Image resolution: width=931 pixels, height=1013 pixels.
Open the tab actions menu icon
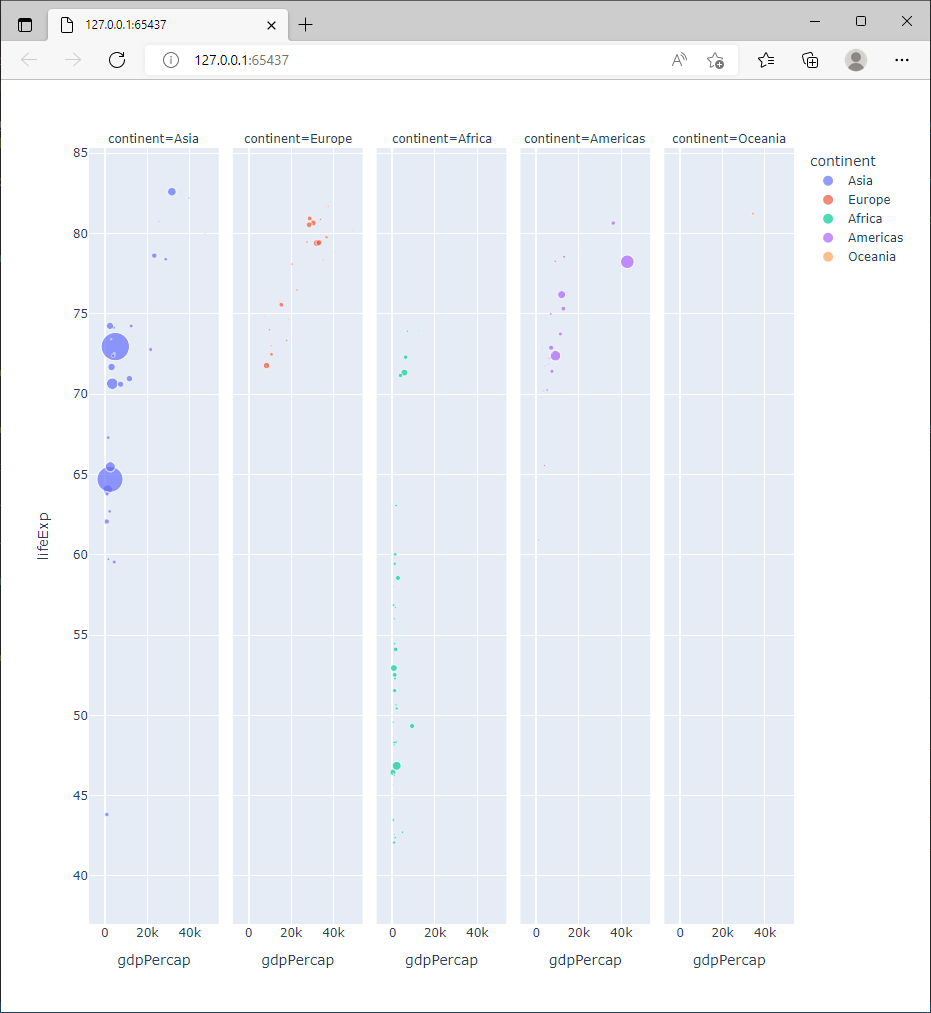pyautogui.click(x=25, y=25)
